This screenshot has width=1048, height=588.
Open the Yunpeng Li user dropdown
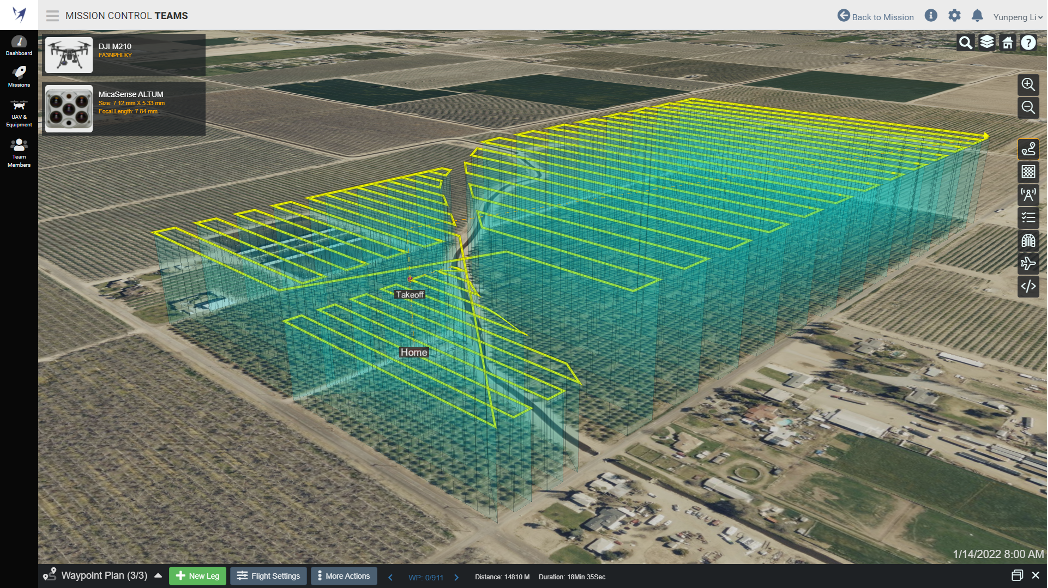coord(1017,17)
